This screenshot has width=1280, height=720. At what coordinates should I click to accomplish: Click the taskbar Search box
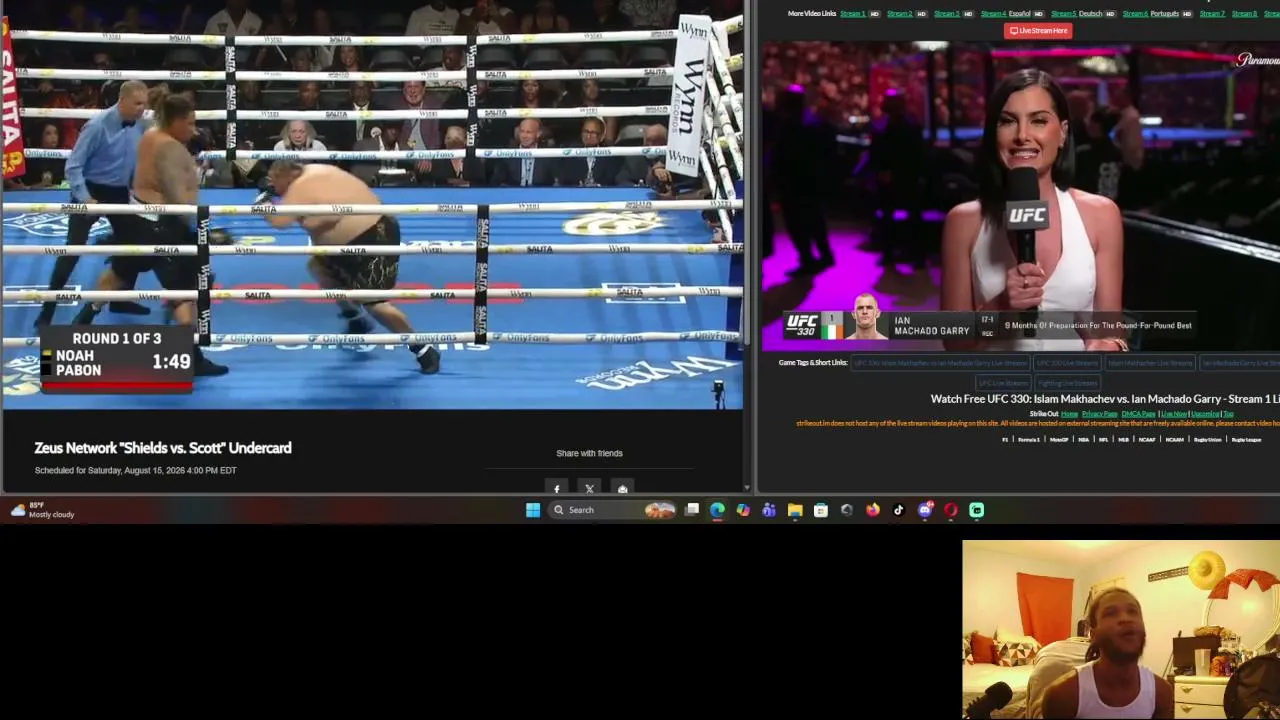coord(614,510)
